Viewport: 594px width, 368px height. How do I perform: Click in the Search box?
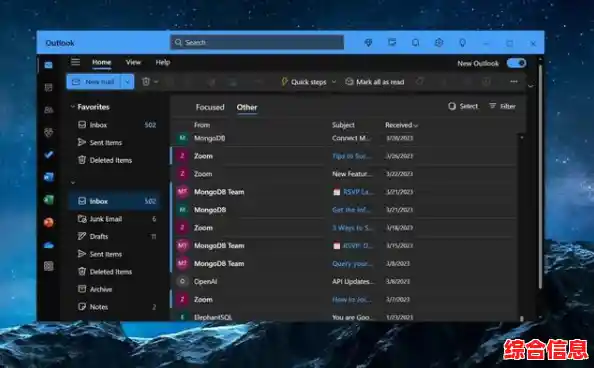[257, 42]
